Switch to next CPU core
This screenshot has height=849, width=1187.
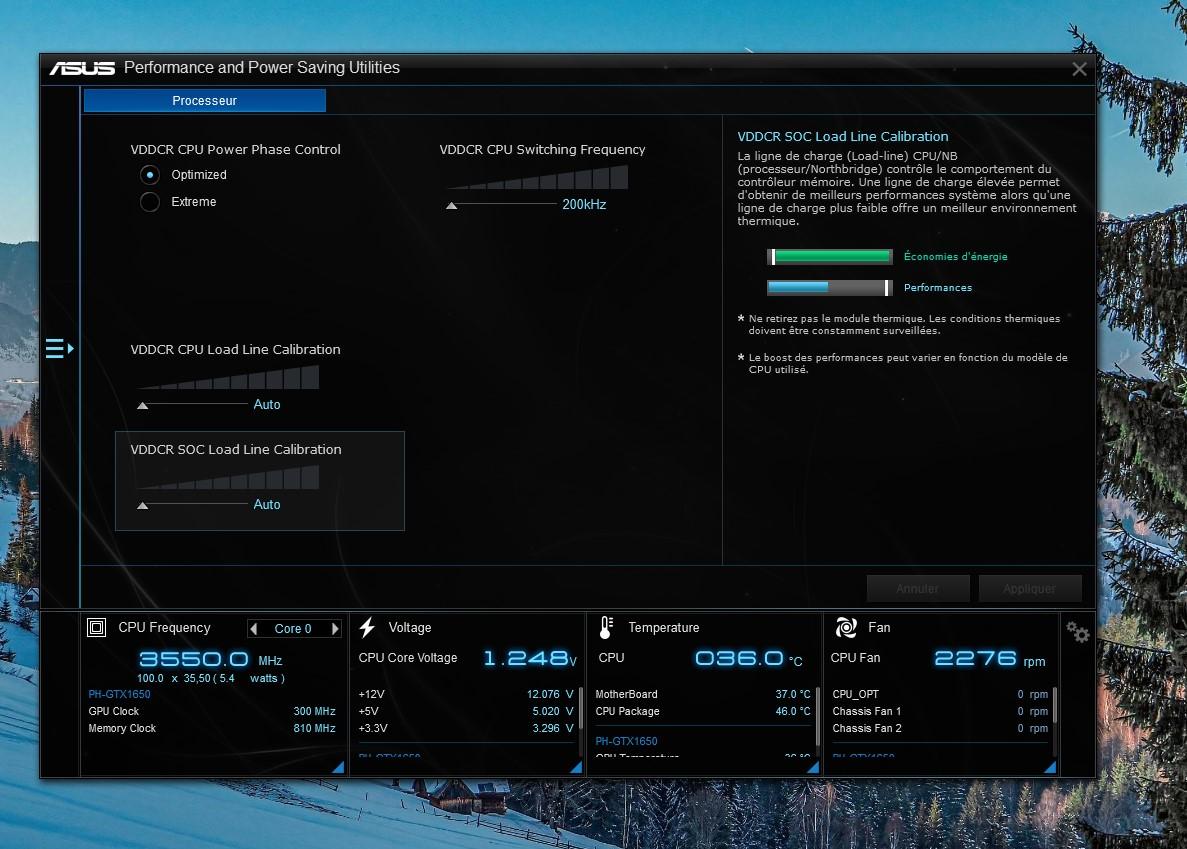(x=334, y=629)
